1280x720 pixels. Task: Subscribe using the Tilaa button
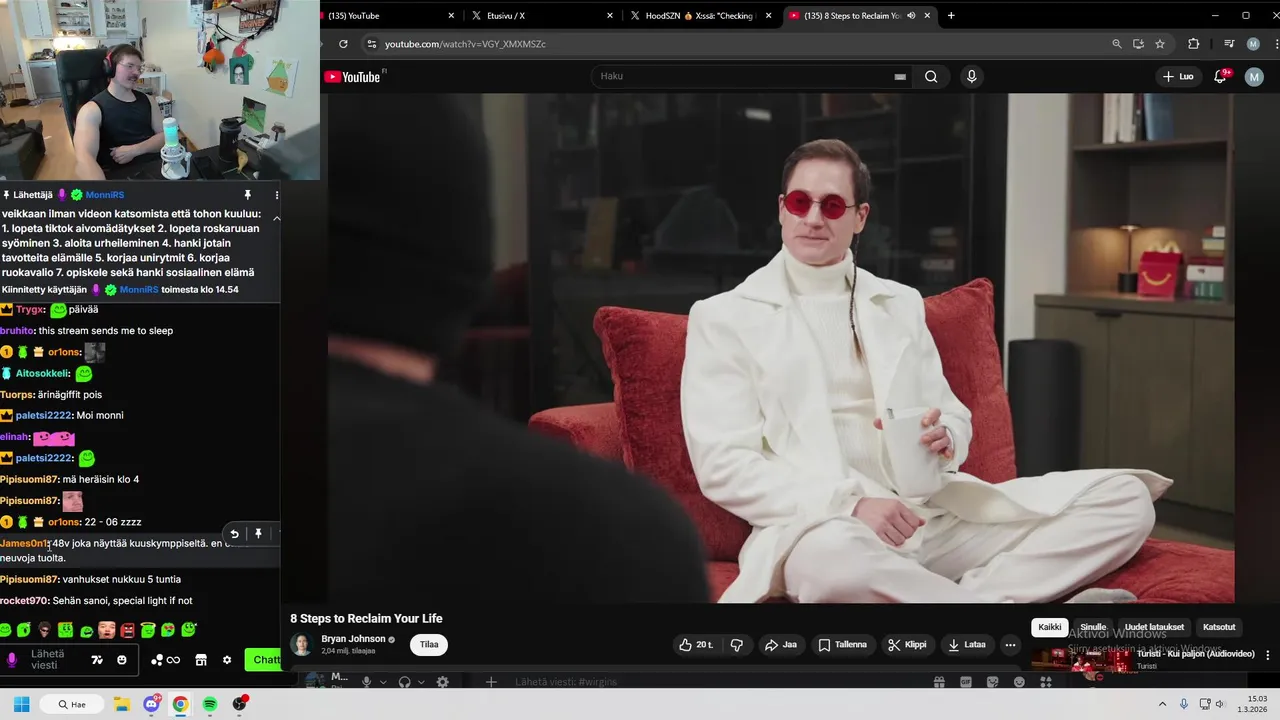pos(429,645)
